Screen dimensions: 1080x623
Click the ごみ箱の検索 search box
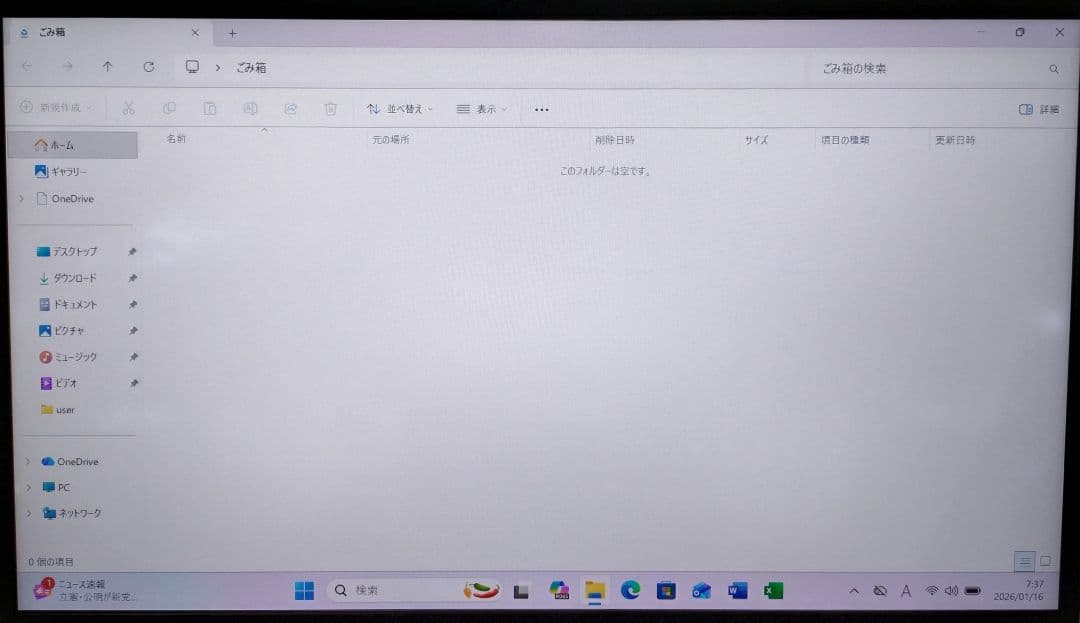tap(930, 68)
